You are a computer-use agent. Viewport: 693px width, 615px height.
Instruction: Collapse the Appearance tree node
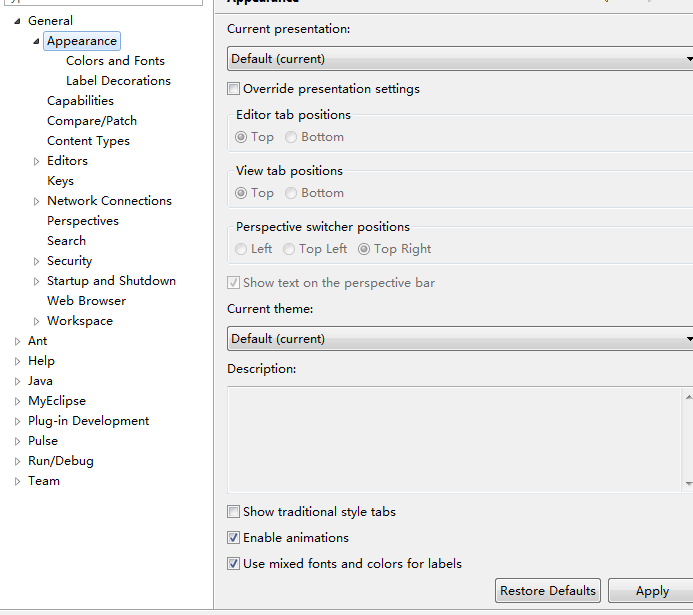click(37, 41)
